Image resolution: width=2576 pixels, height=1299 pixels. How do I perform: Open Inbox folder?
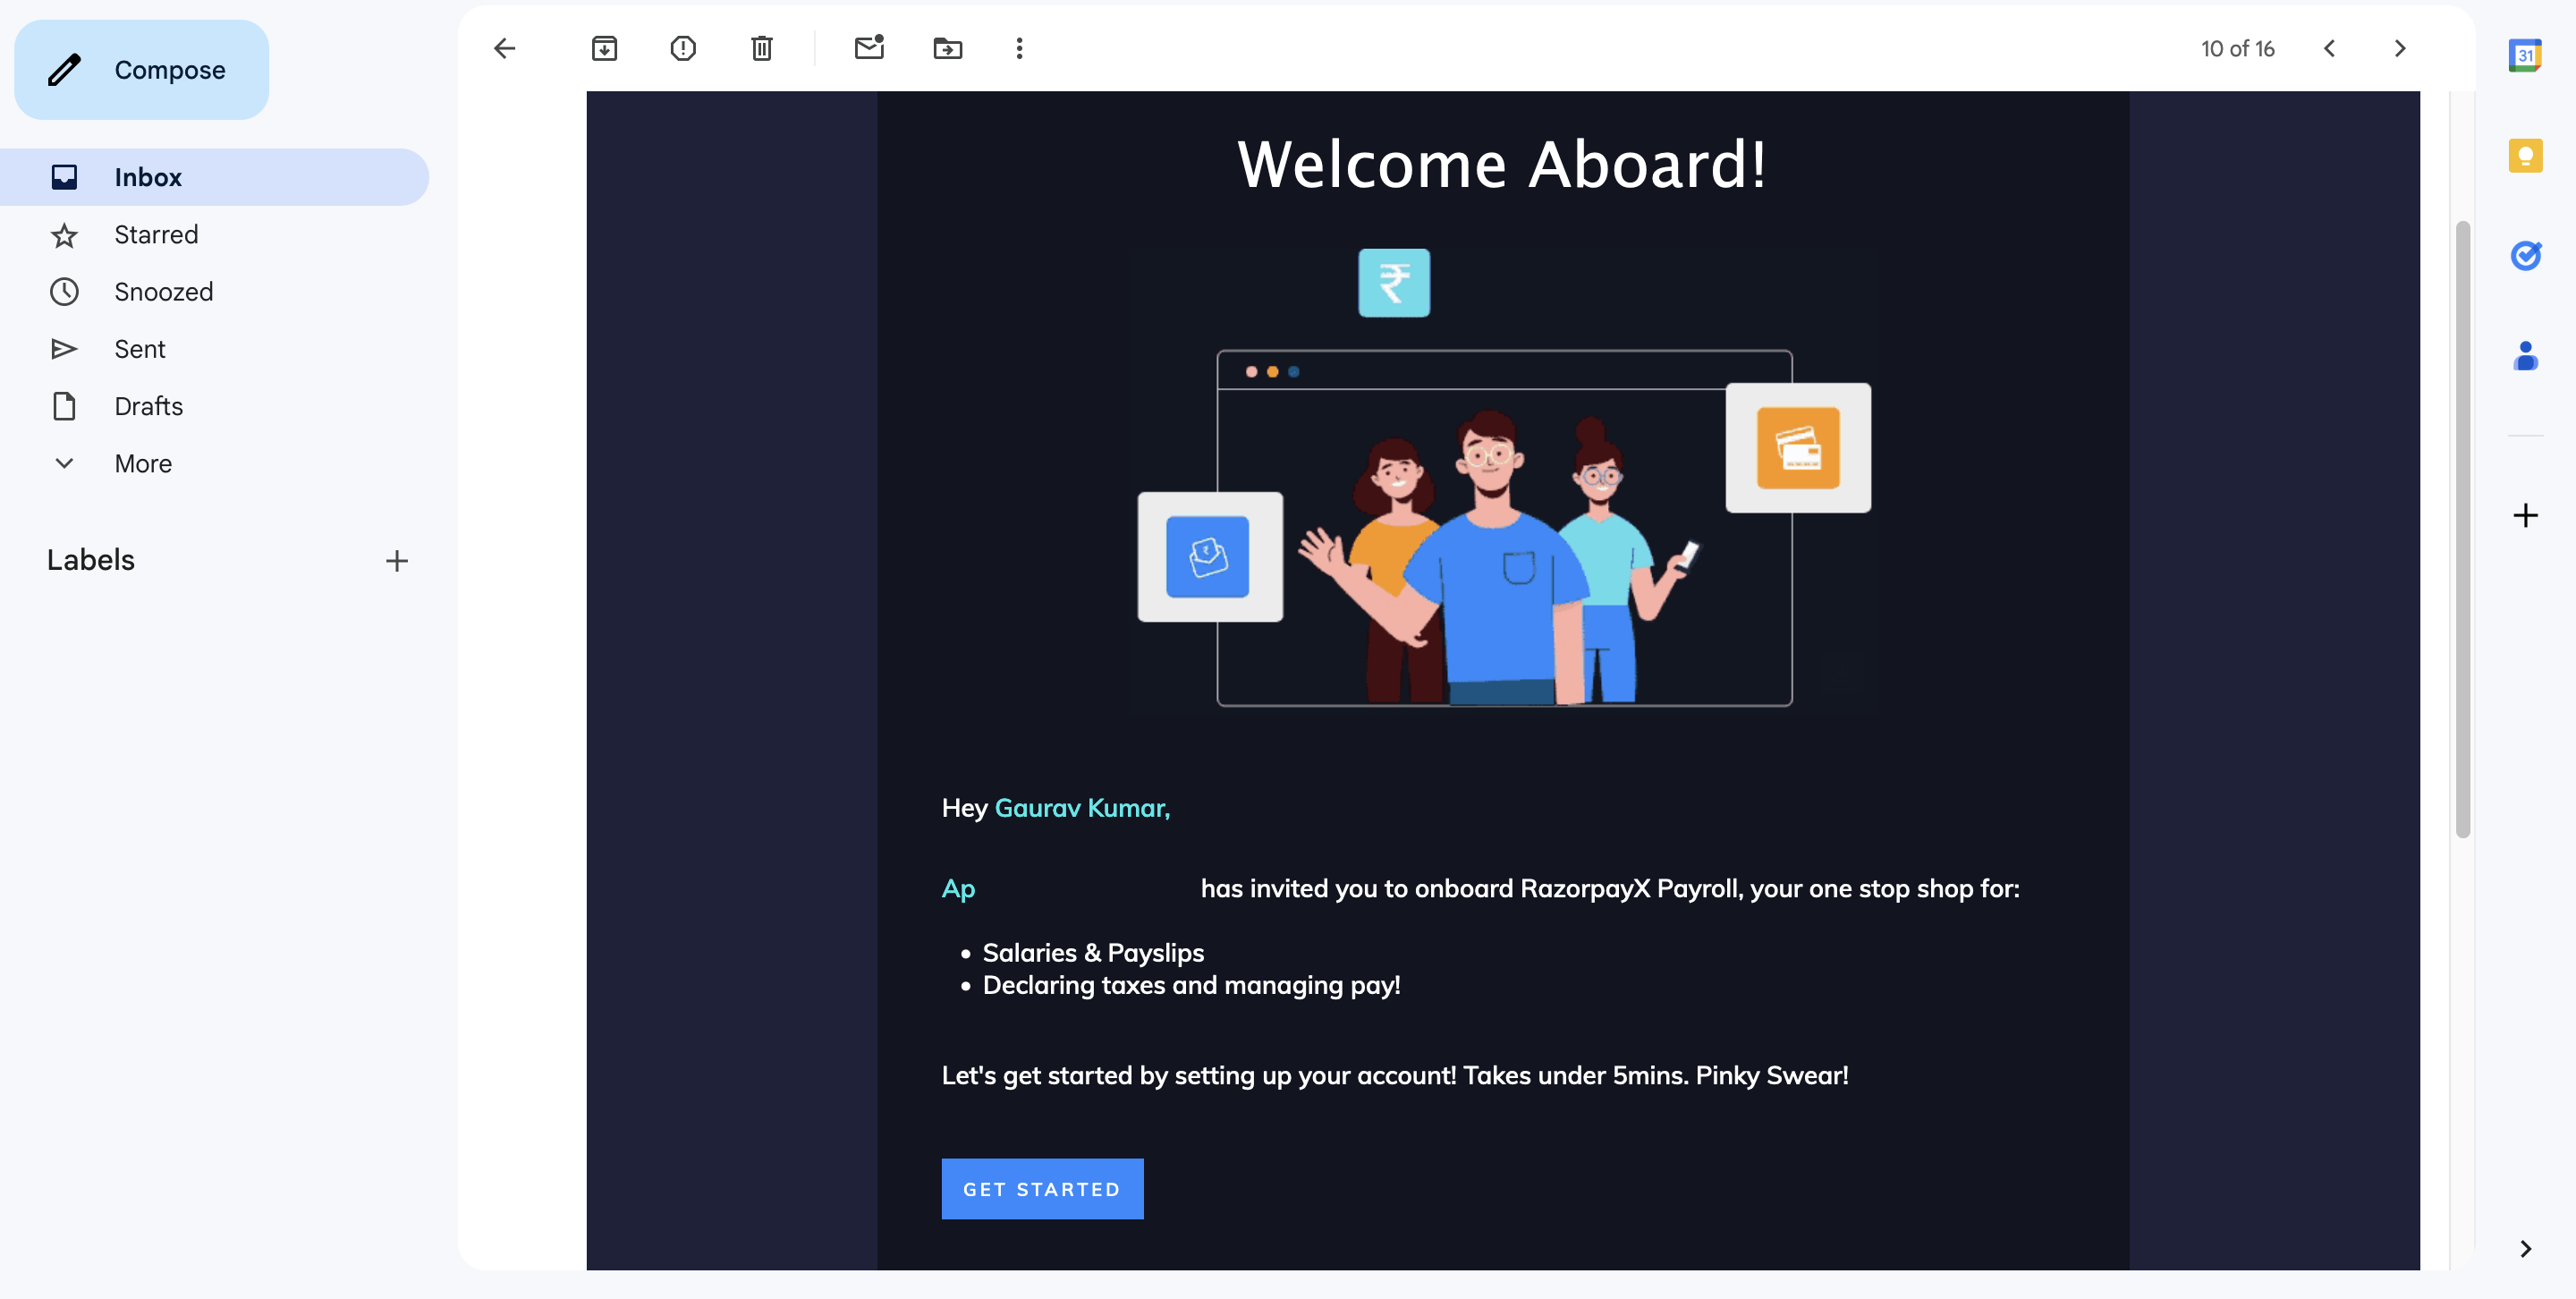click(x=148, y=175)
